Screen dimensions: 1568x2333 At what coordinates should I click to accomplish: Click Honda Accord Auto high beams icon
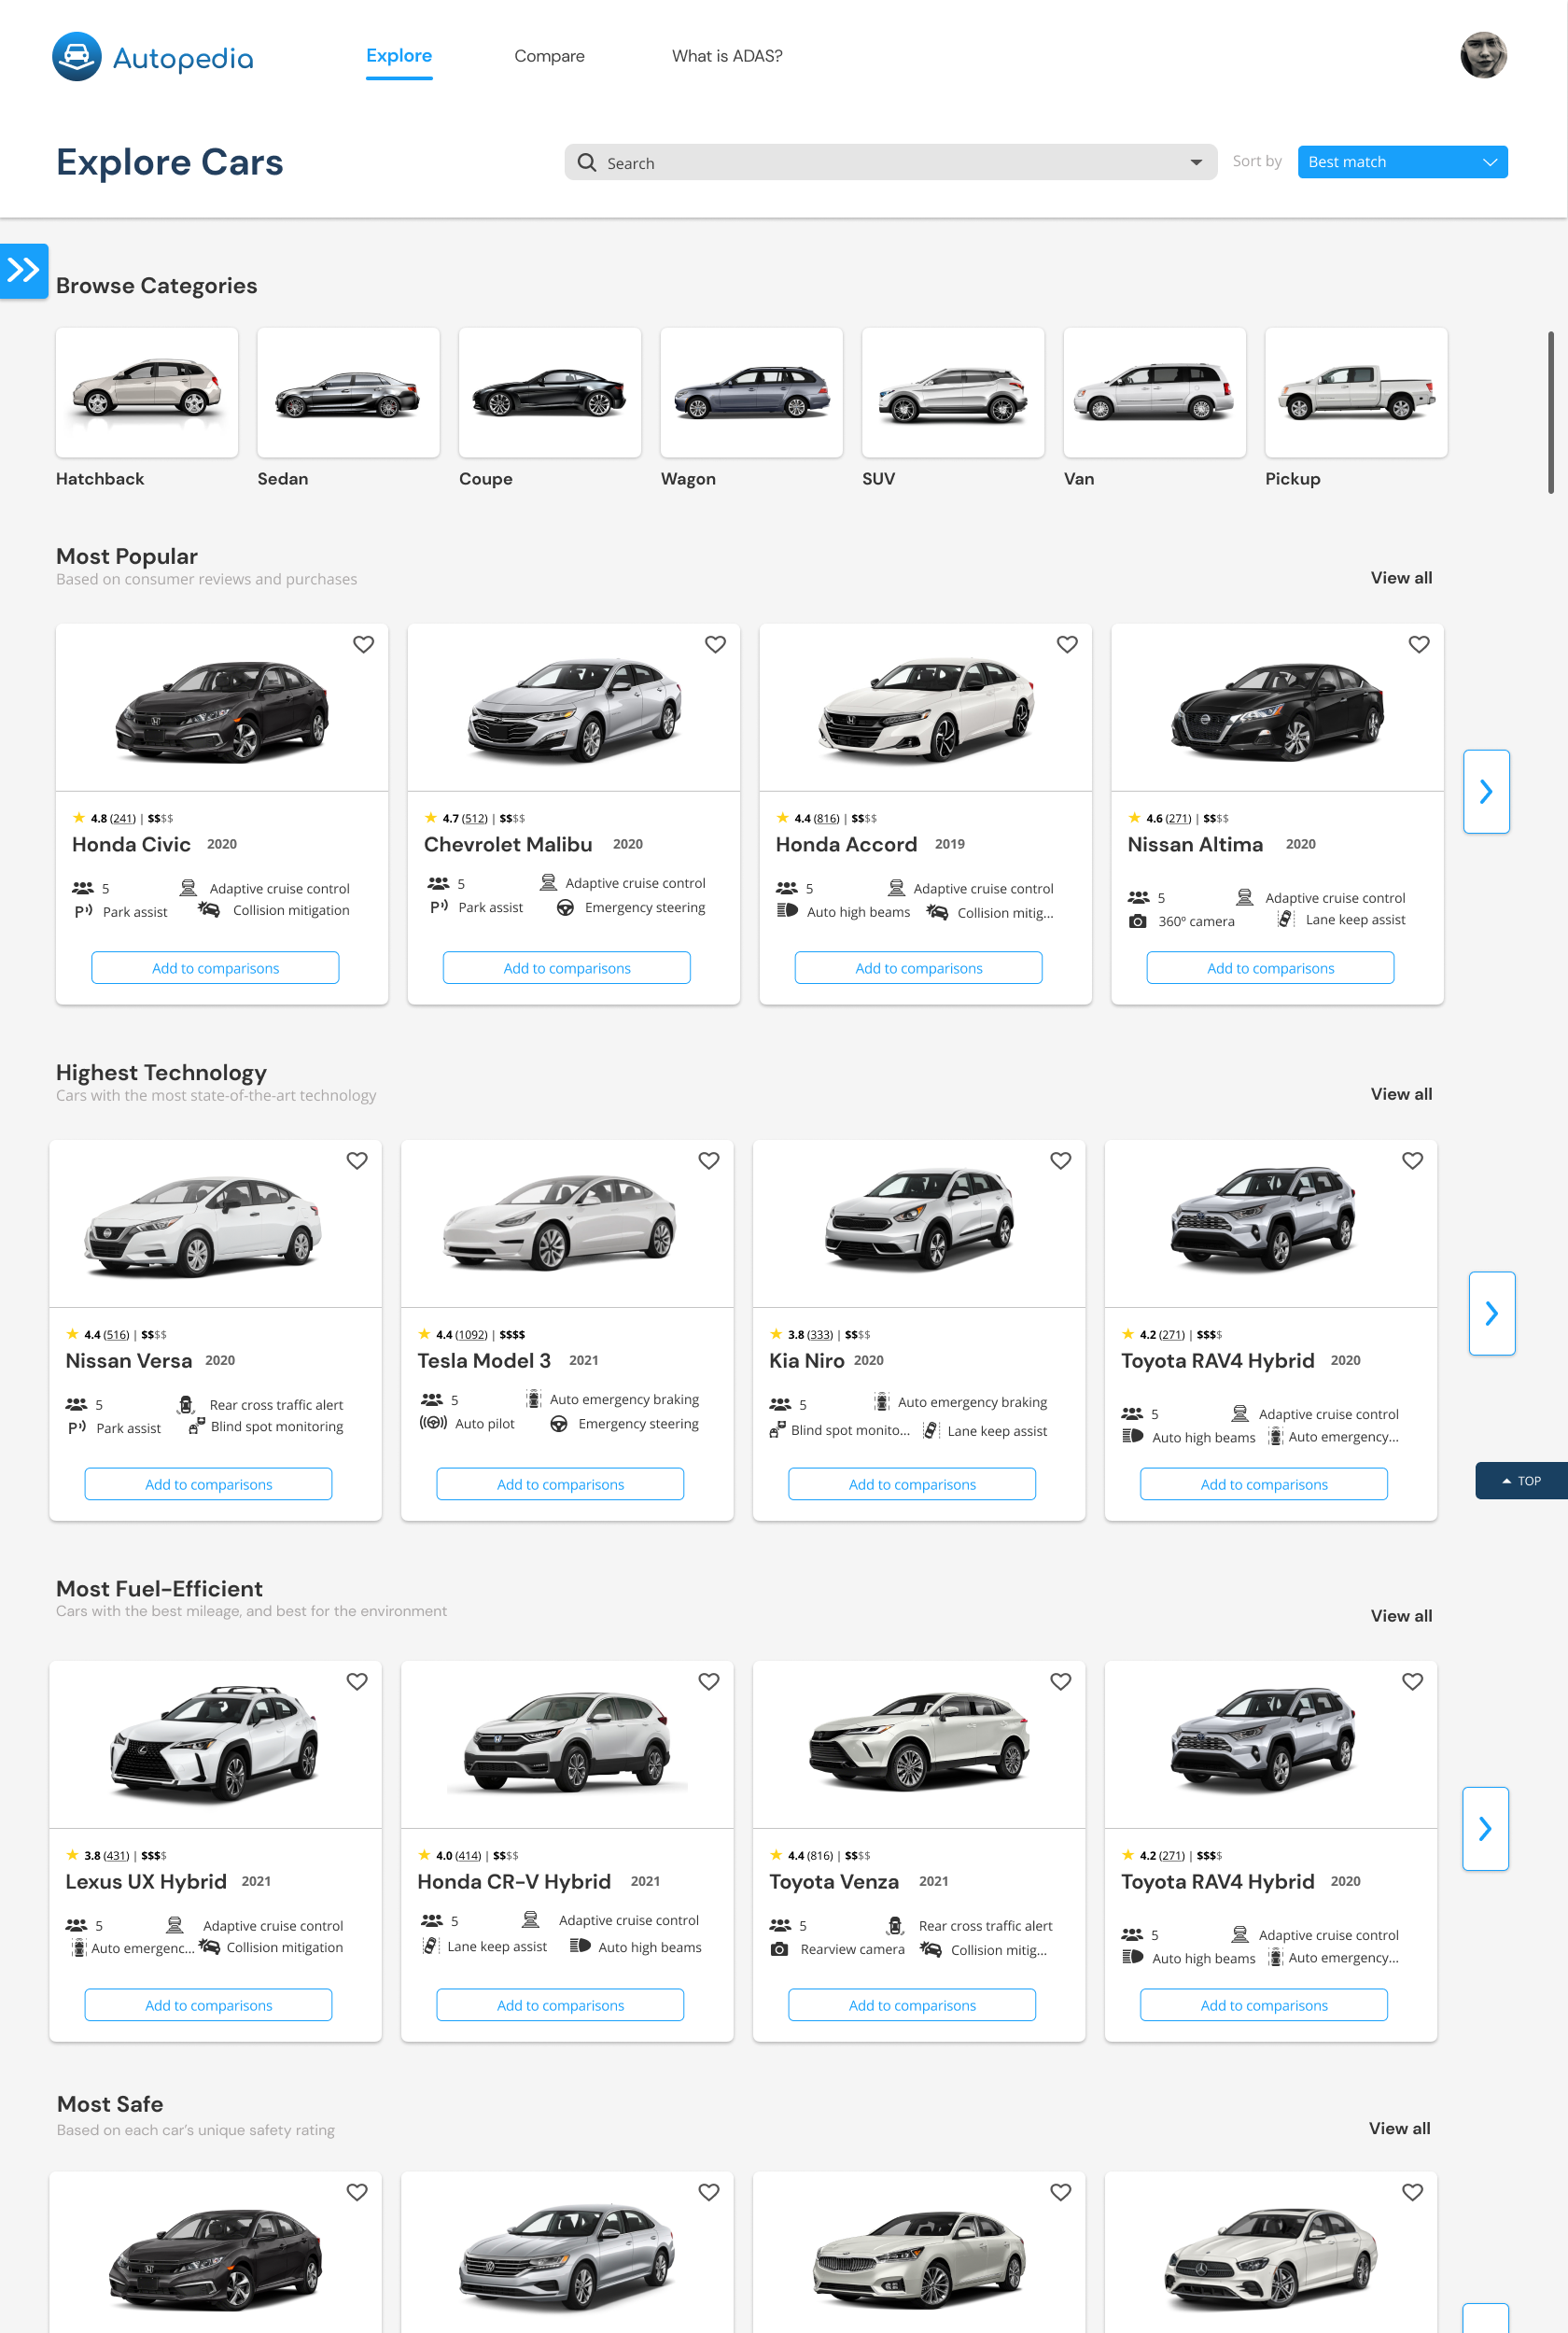788,911
